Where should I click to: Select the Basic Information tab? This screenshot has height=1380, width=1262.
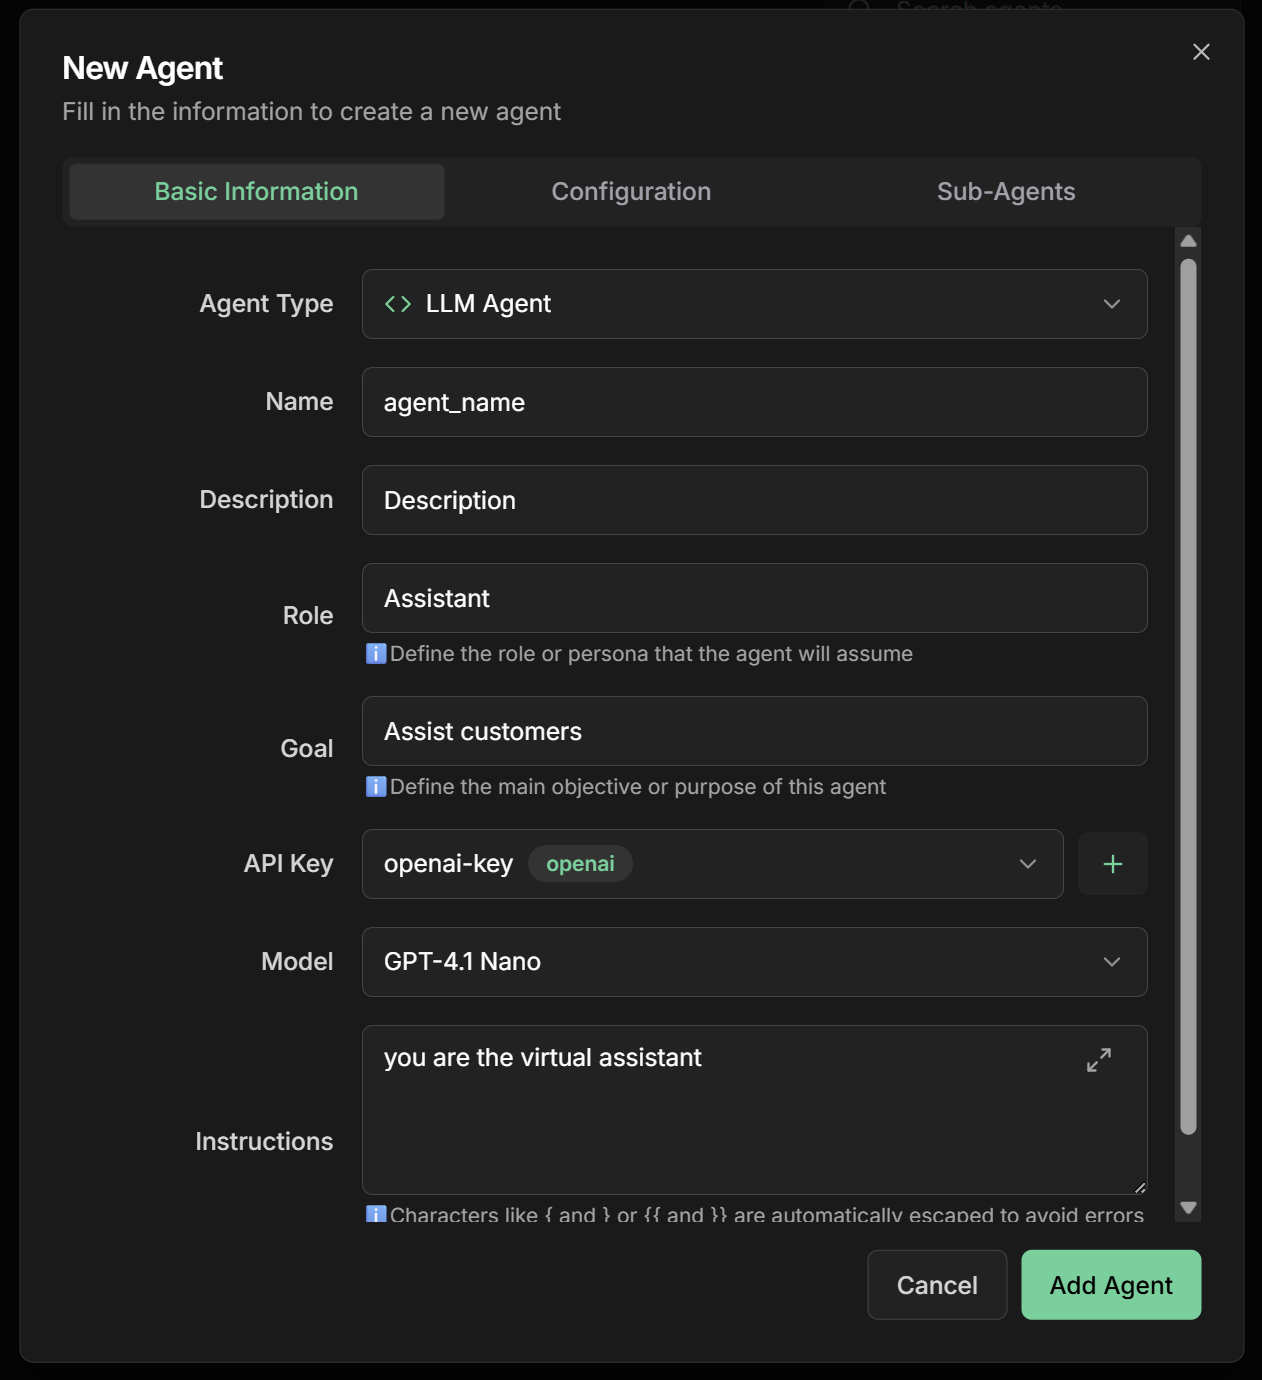coord(255,191)
